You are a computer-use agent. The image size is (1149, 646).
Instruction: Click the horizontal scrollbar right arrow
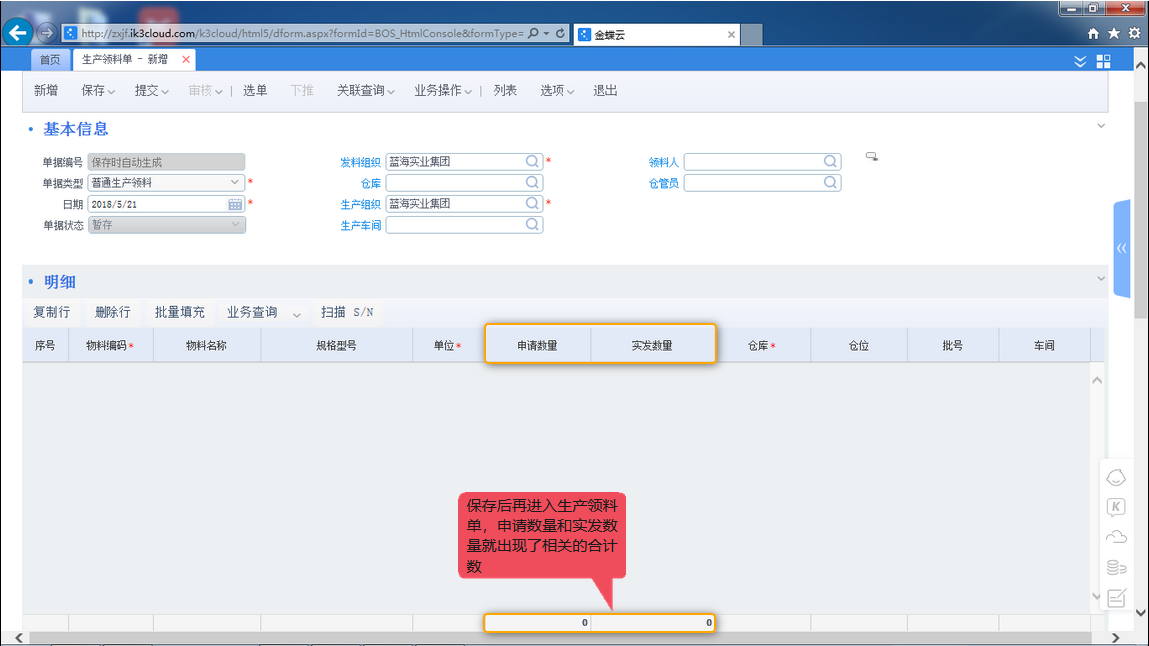1115,638
